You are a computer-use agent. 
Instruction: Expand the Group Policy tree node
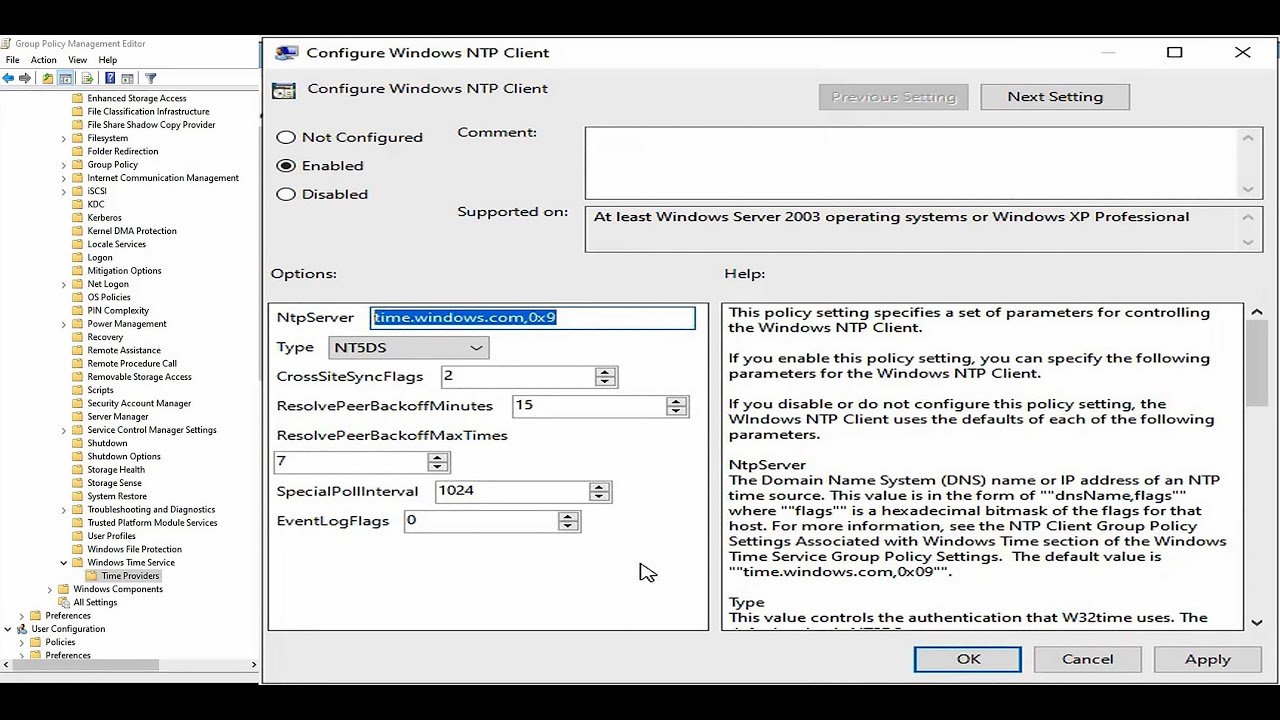pos(64,165)
